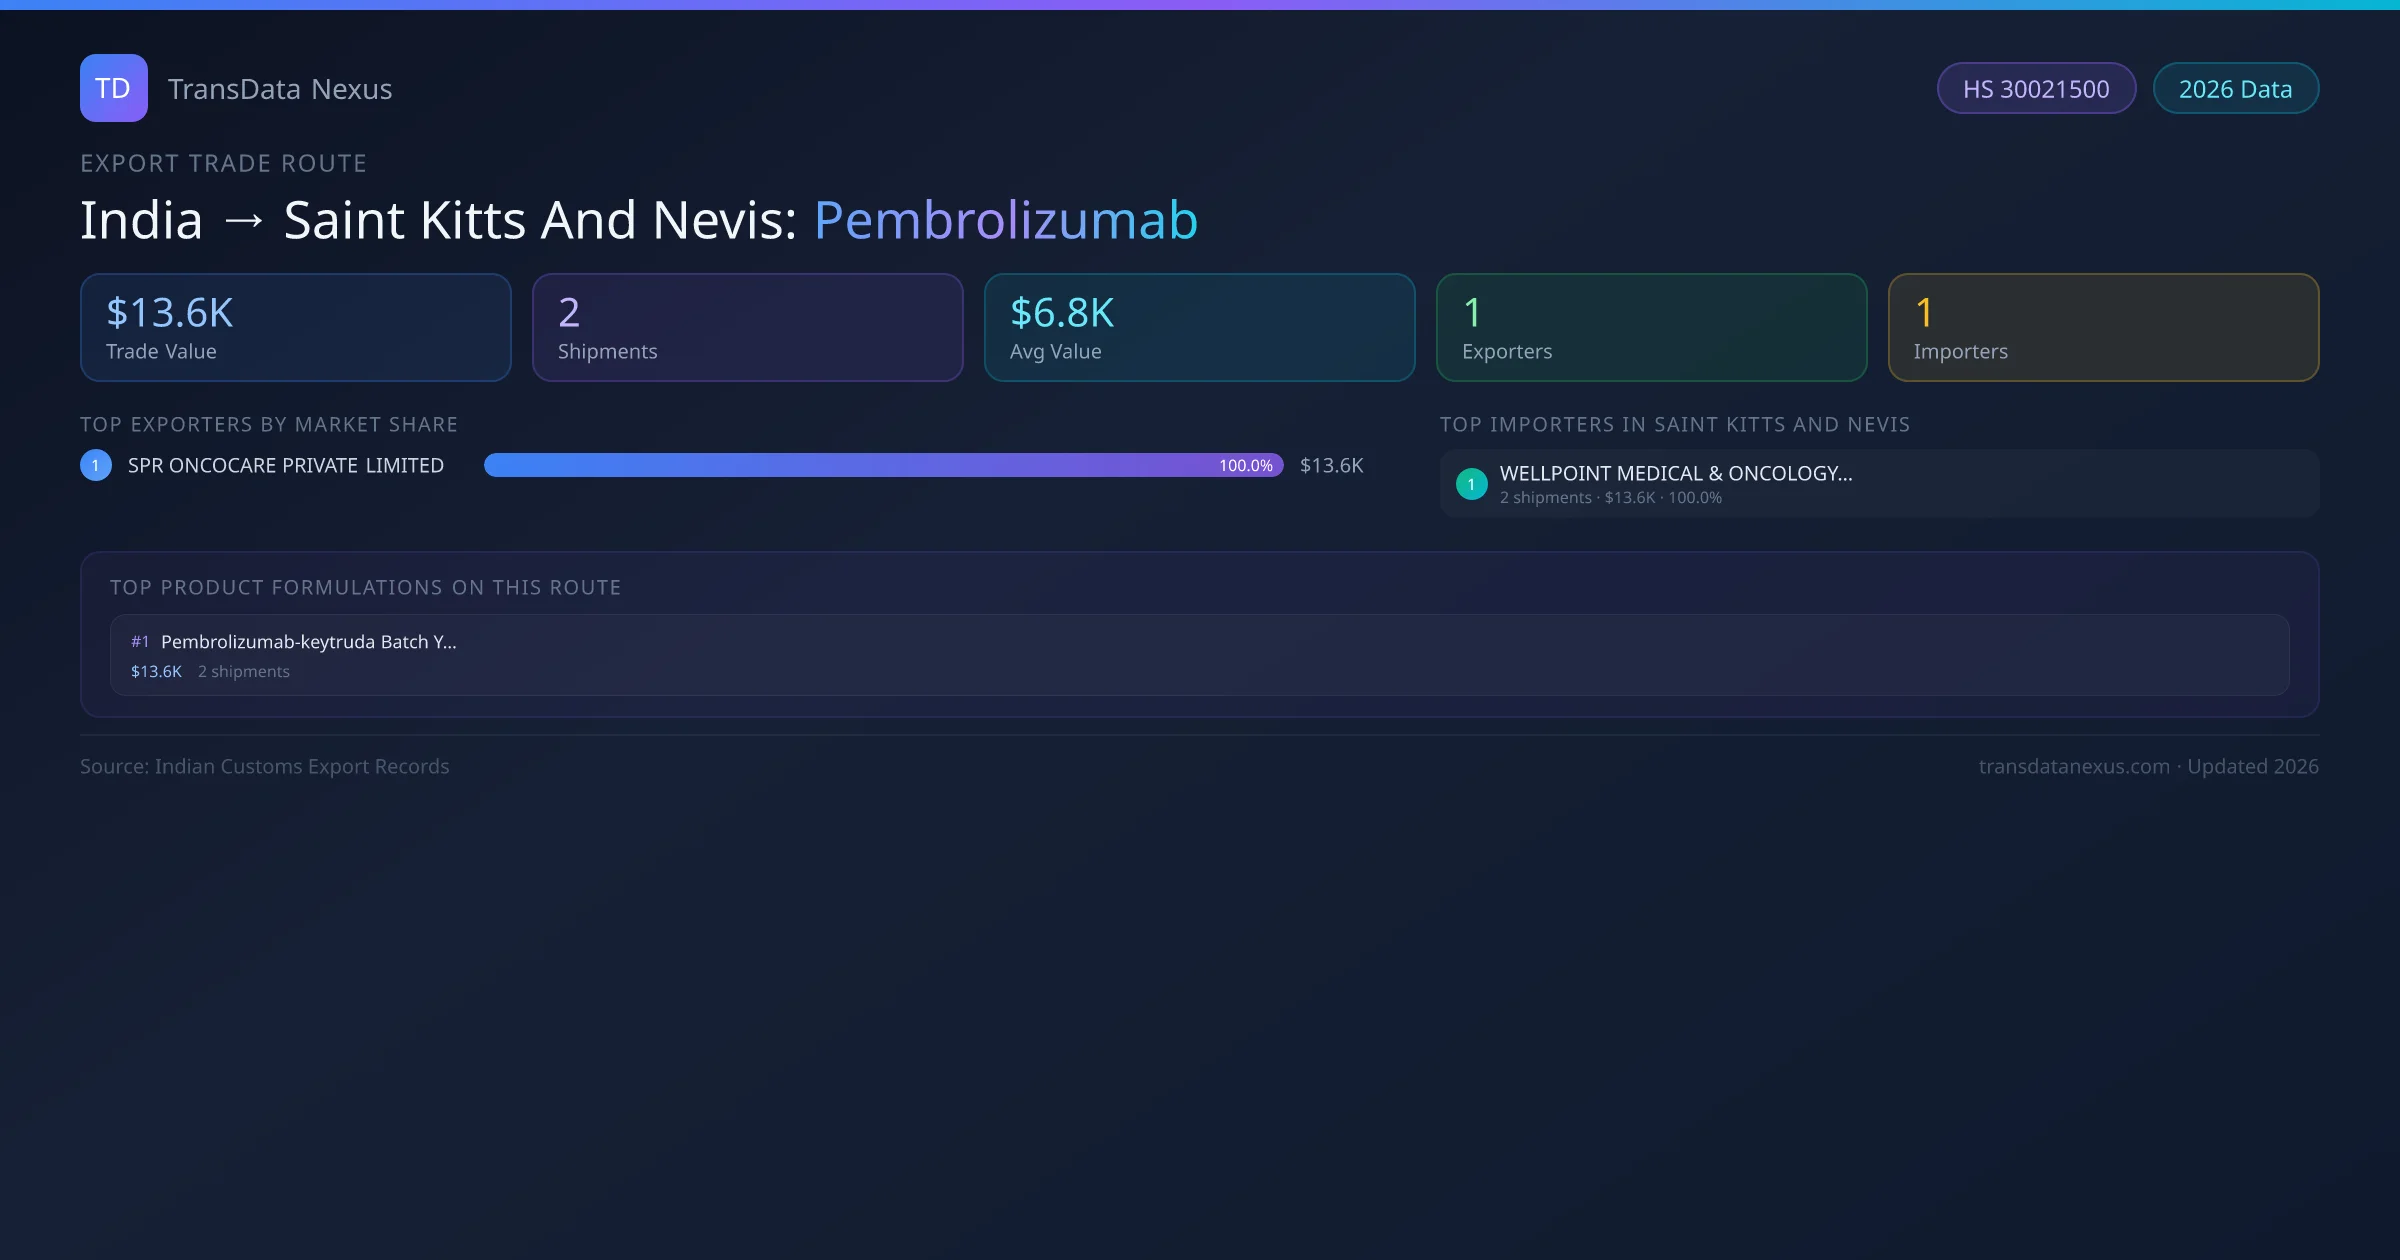Click the $13.6K exporter value label
Image resolution: width=2400 pixels, height=1260 pixels.
1331,465
